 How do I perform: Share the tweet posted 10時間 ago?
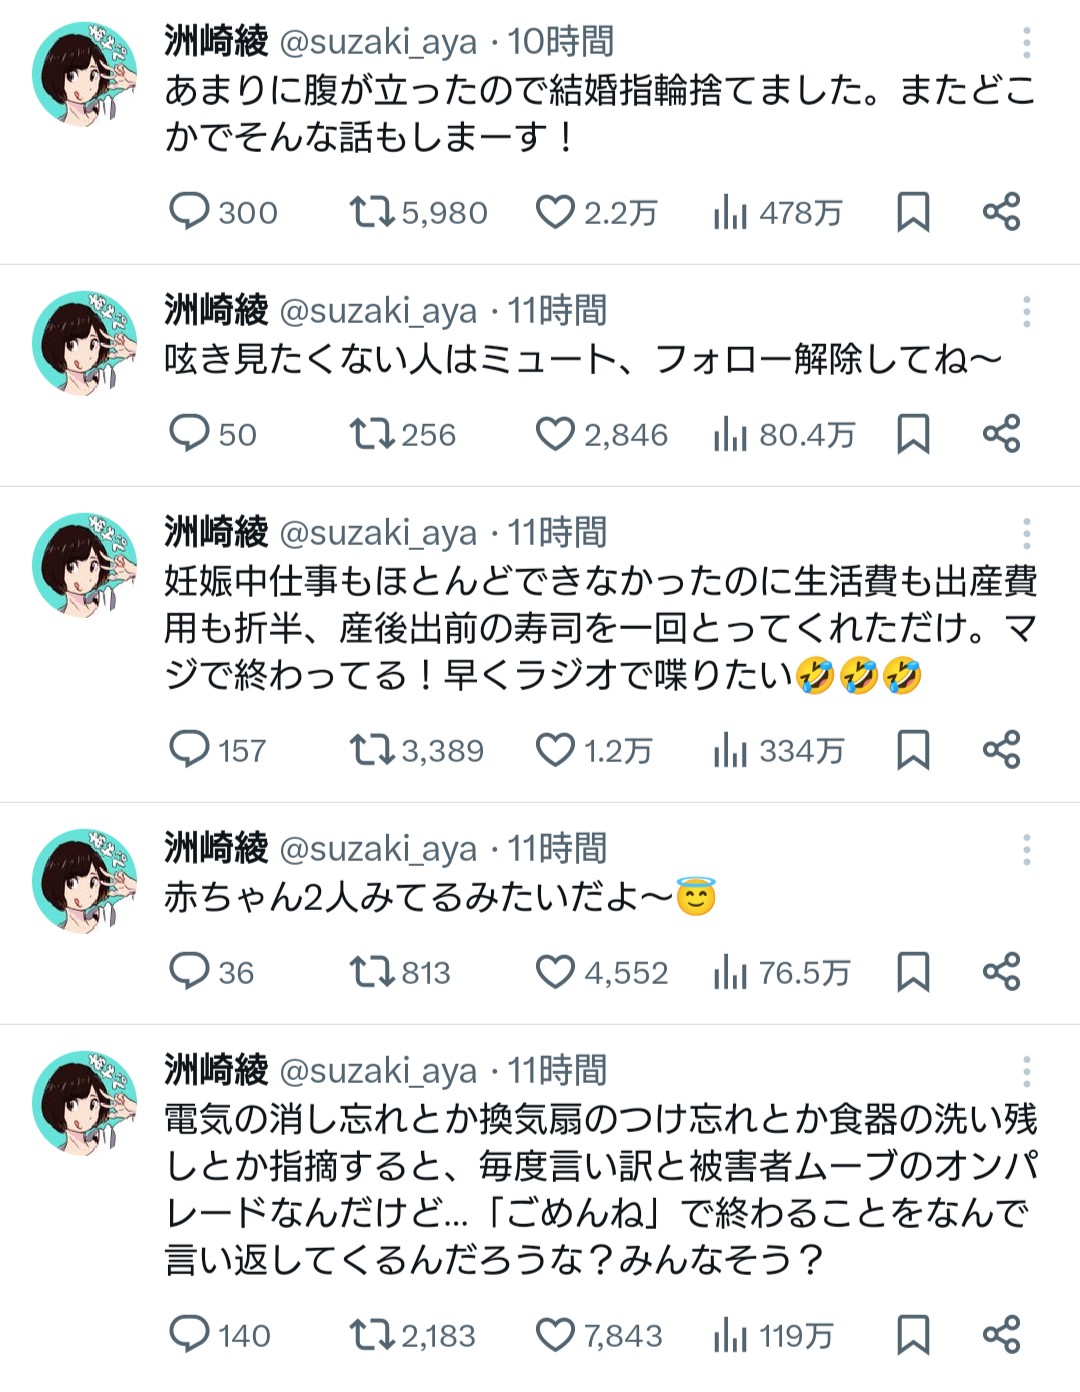(1001, 212)
